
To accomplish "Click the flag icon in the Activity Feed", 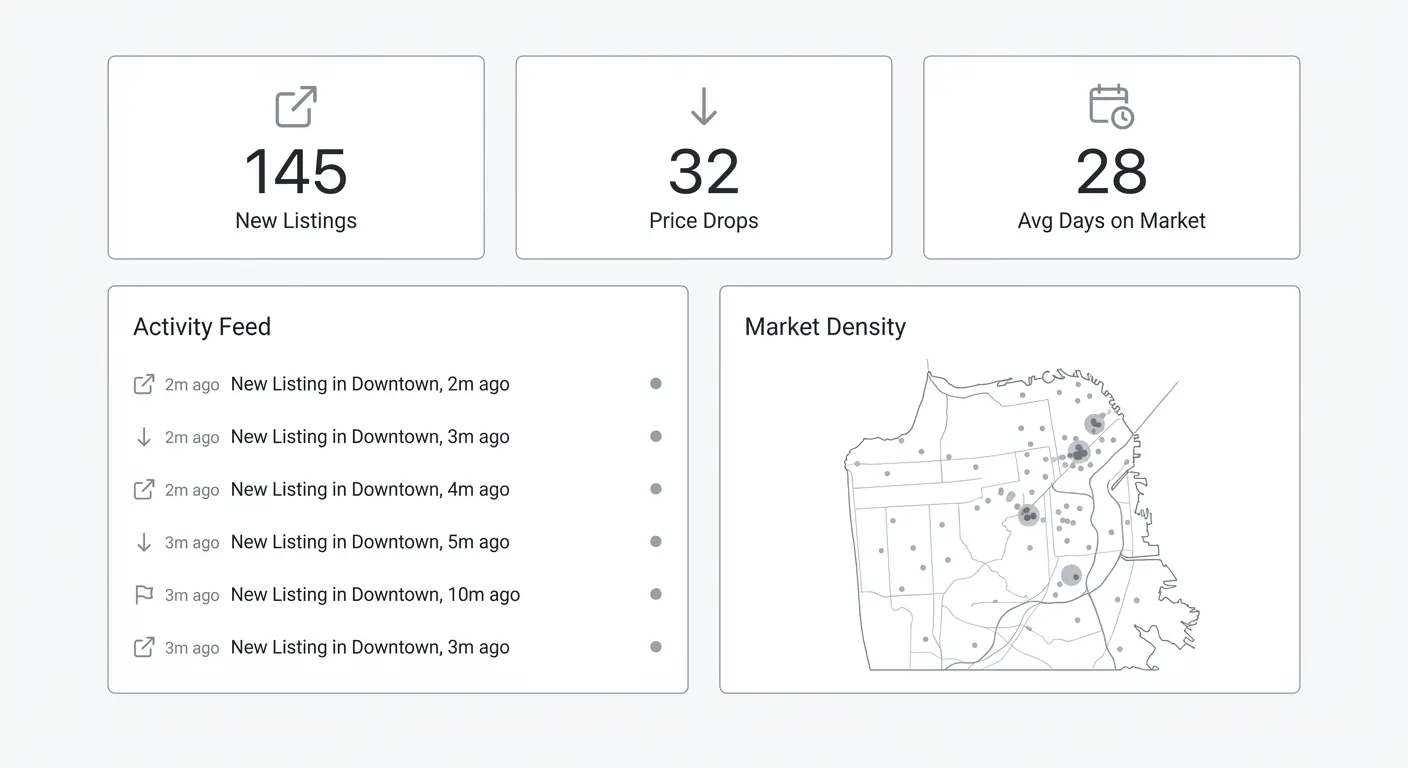I will click(x=144, y=595).
